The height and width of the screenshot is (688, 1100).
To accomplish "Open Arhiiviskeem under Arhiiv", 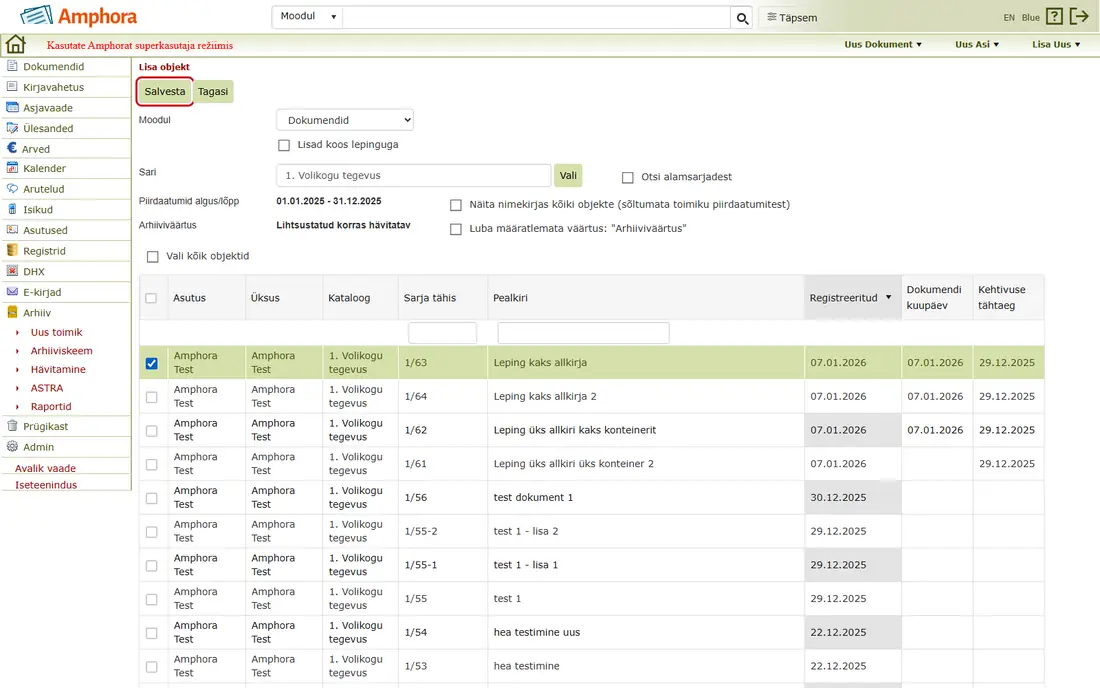I will point(62,351).
